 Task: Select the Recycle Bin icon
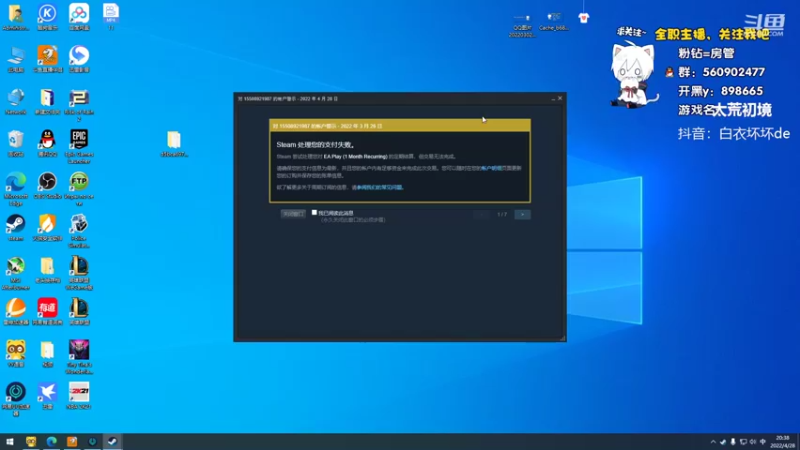[16, 143]
